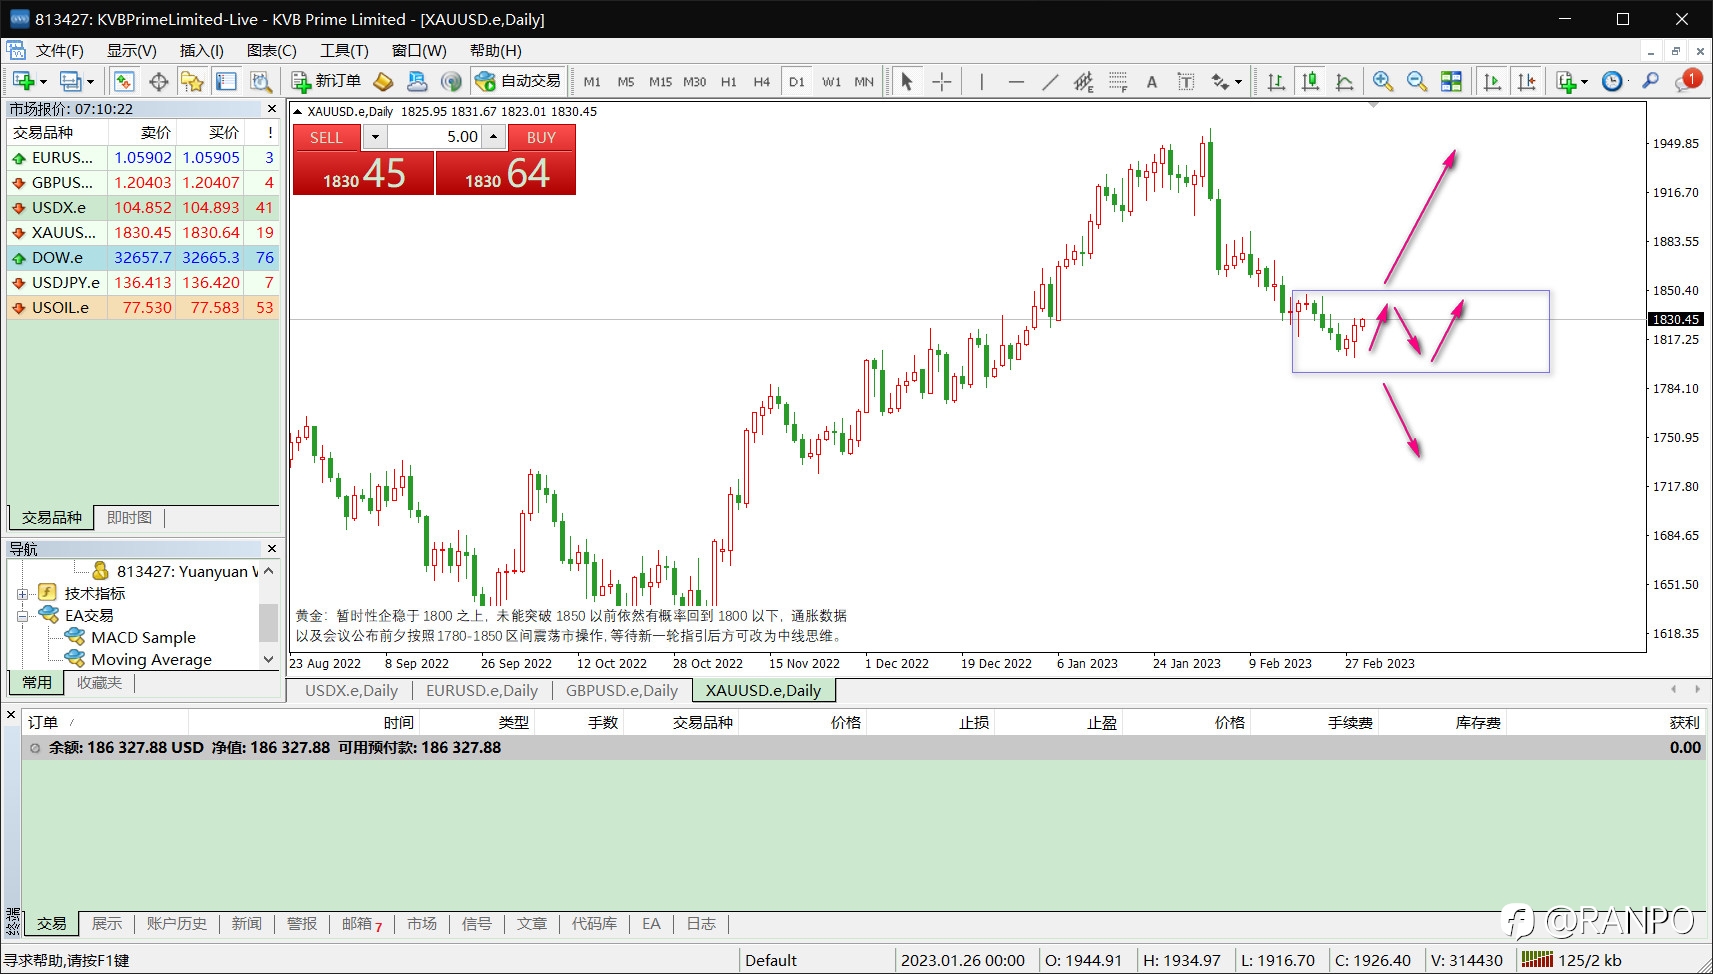Viewport: 1713px width, 974px height.
Task: Open the 文件(F) menu
Action: 59,50
